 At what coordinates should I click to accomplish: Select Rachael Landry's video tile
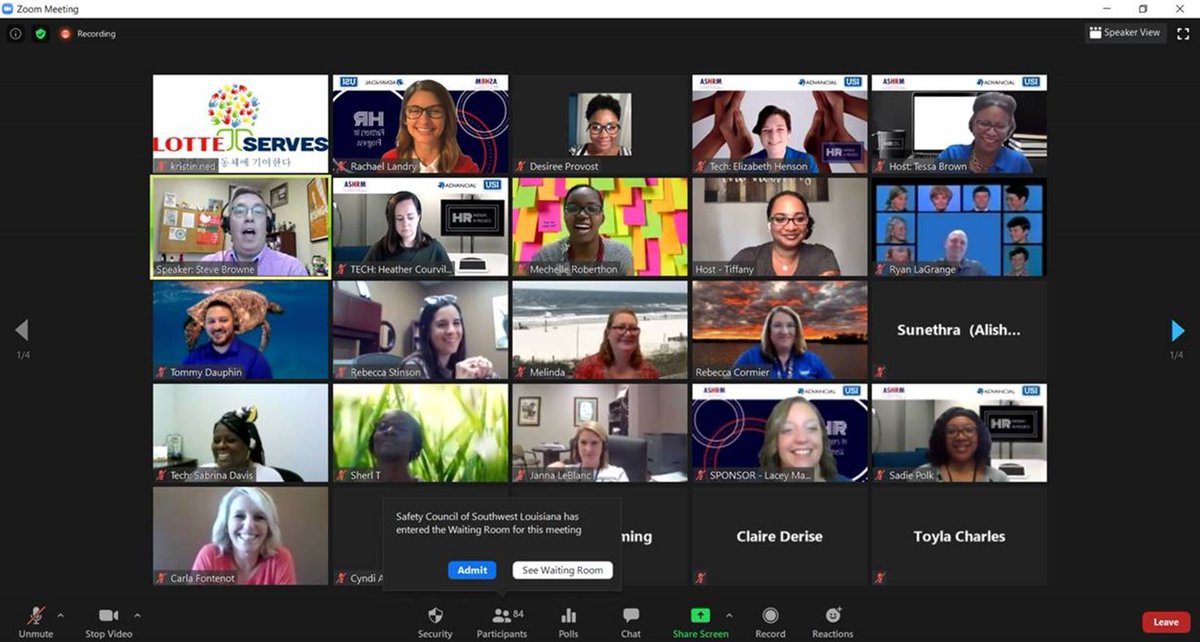click(x=420, y=124)
